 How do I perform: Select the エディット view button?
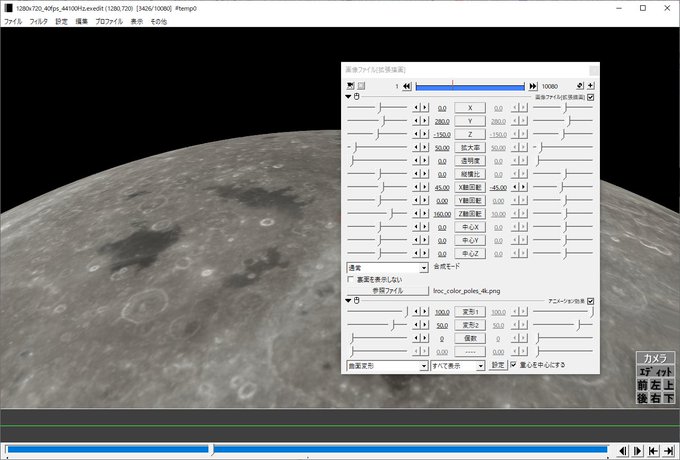click(x=655, y=372)
